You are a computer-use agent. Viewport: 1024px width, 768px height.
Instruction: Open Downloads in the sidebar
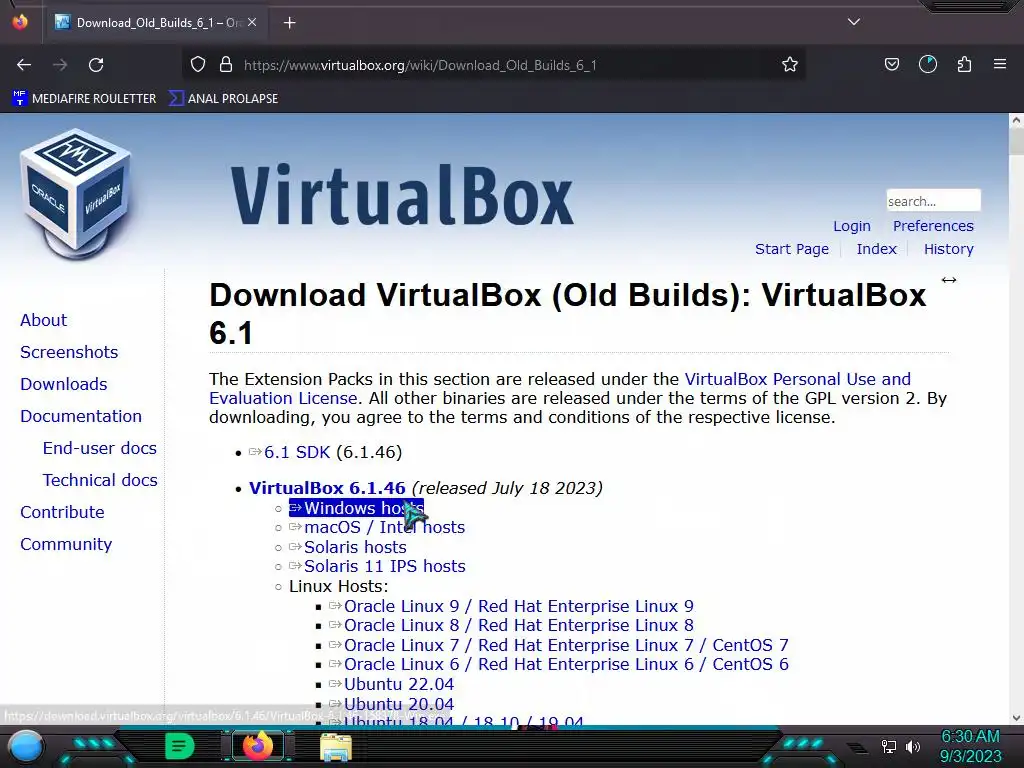pos(63,385)
